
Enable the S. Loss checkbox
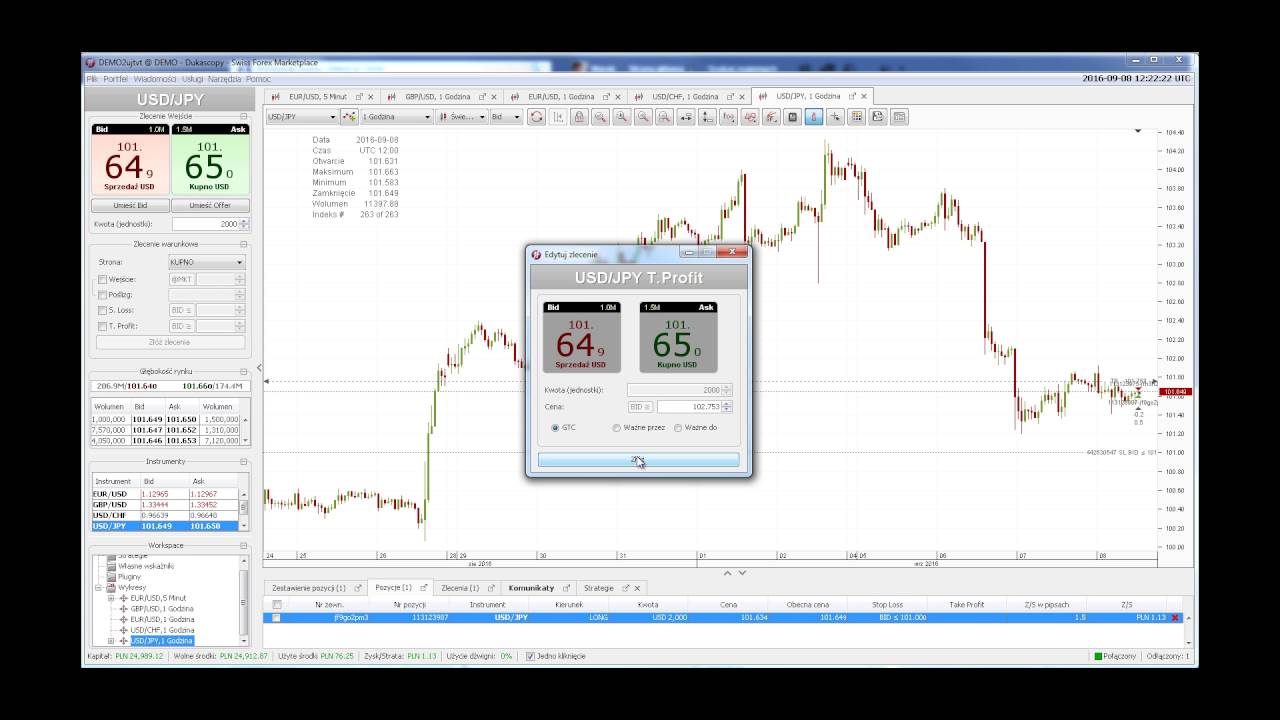(x=102, y=311)
